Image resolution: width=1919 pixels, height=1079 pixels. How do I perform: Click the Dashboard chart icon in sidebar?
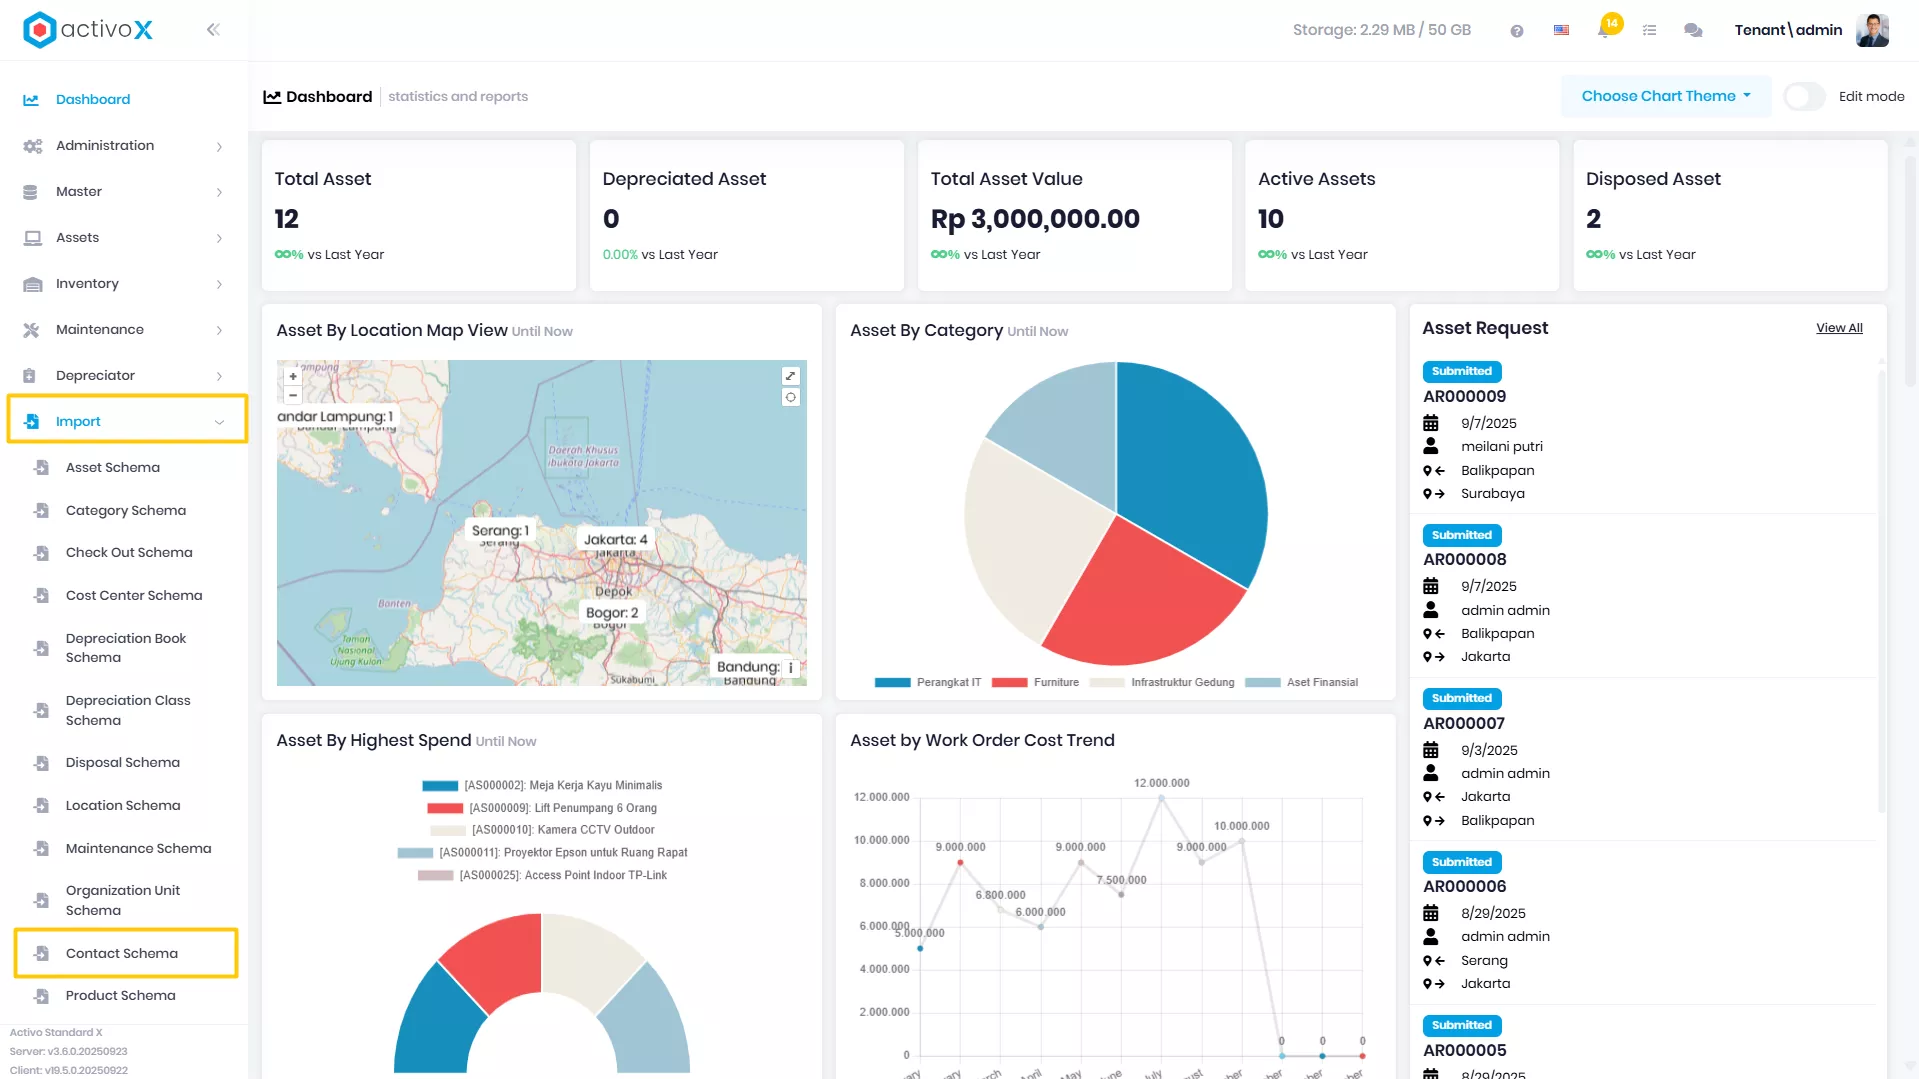coord(31,100)
